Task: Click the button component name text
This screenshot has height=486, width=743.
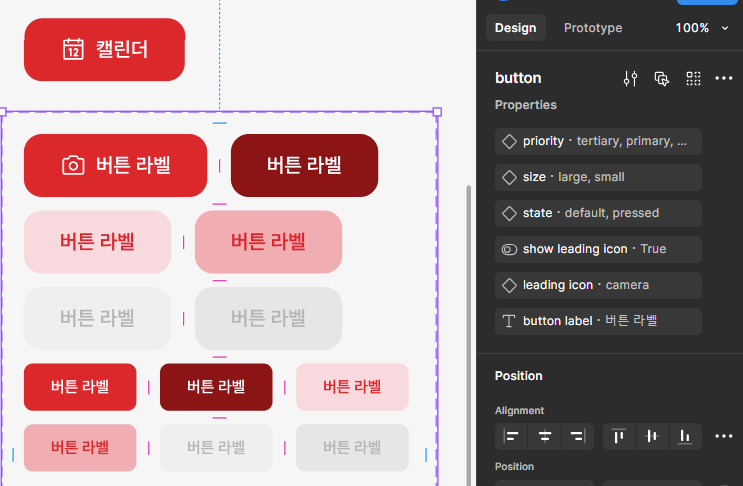Action: 518,78
